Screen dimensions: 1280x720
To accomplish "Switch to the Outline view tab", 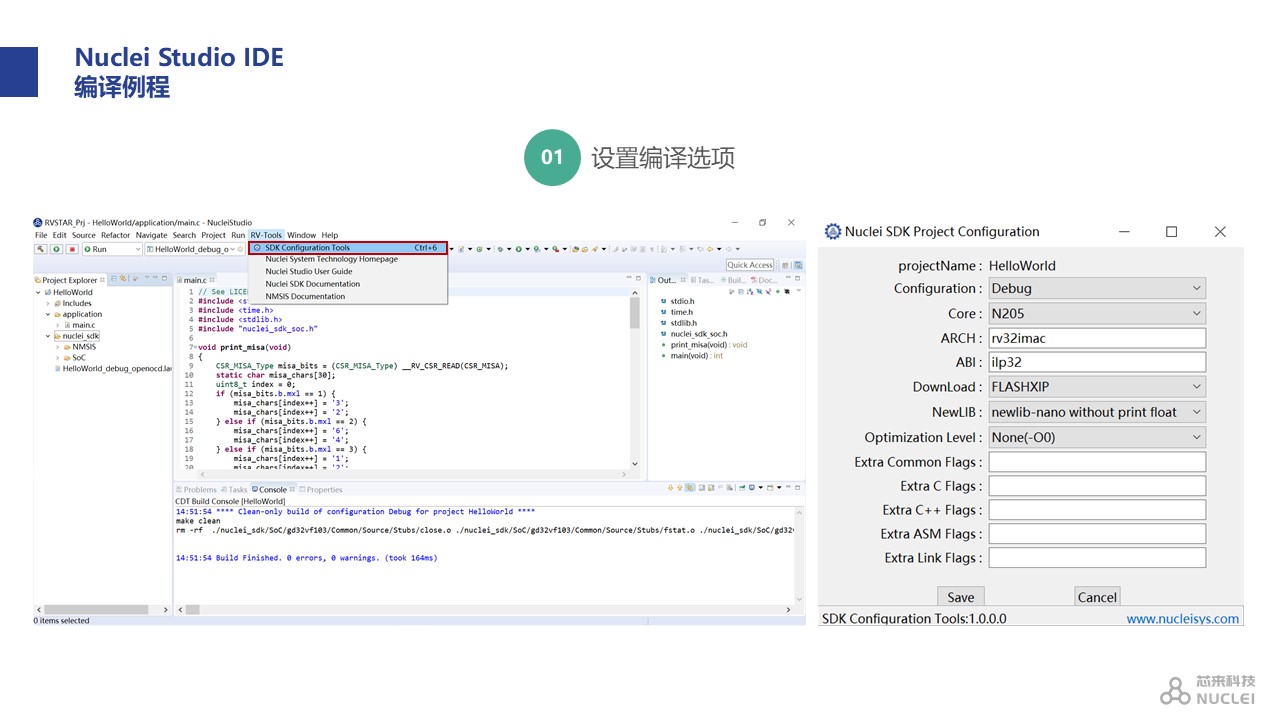I will [667, 280].
